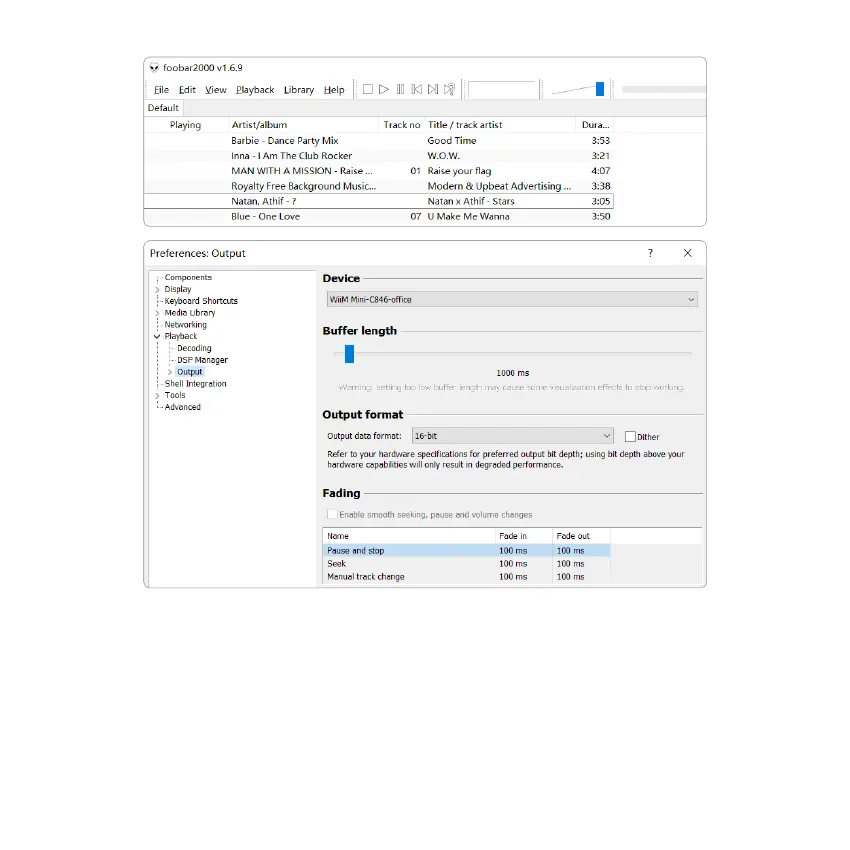Select the Inna - I Am The Club Rocker row
The height and width of the screenshot is (850, 850).
379,156
